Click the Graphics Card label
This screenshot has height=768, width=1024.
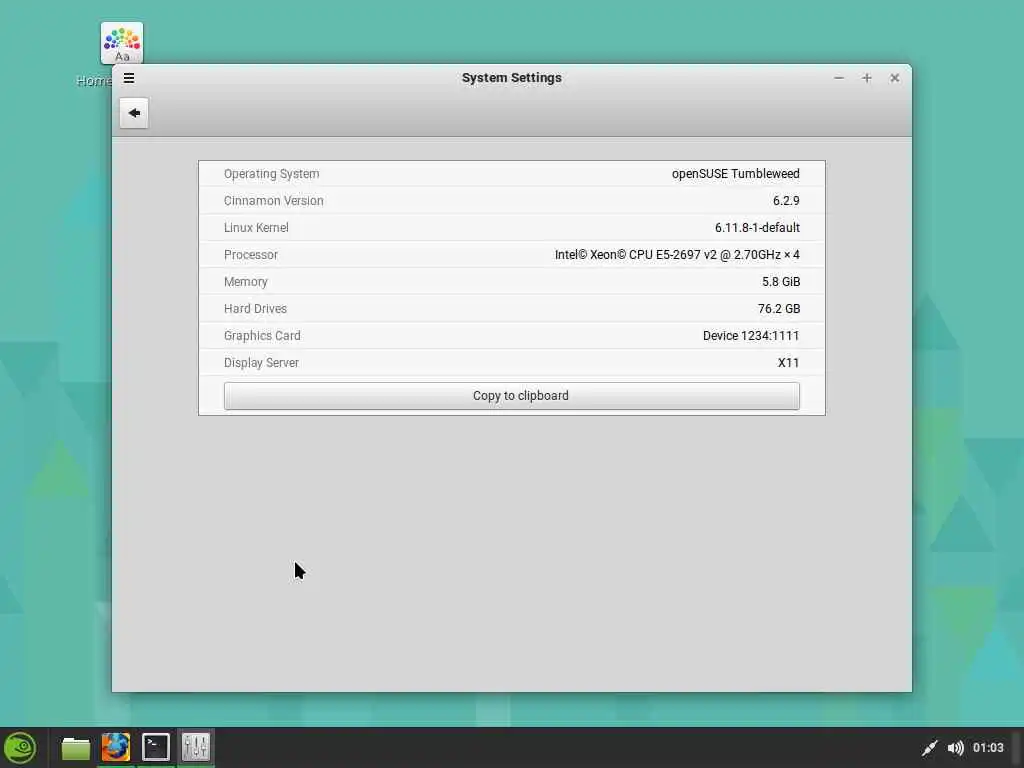pos(262,336)
